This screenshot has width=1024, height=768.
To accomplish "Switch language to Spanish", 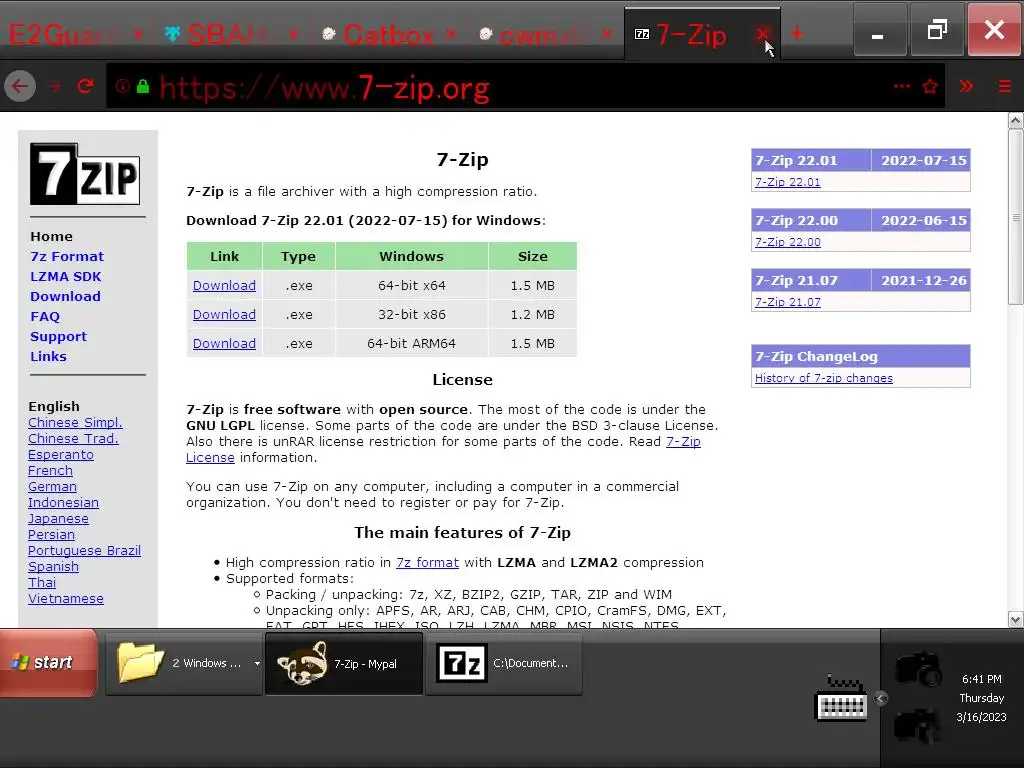I will pyautogui.click(x=54, y=567).
